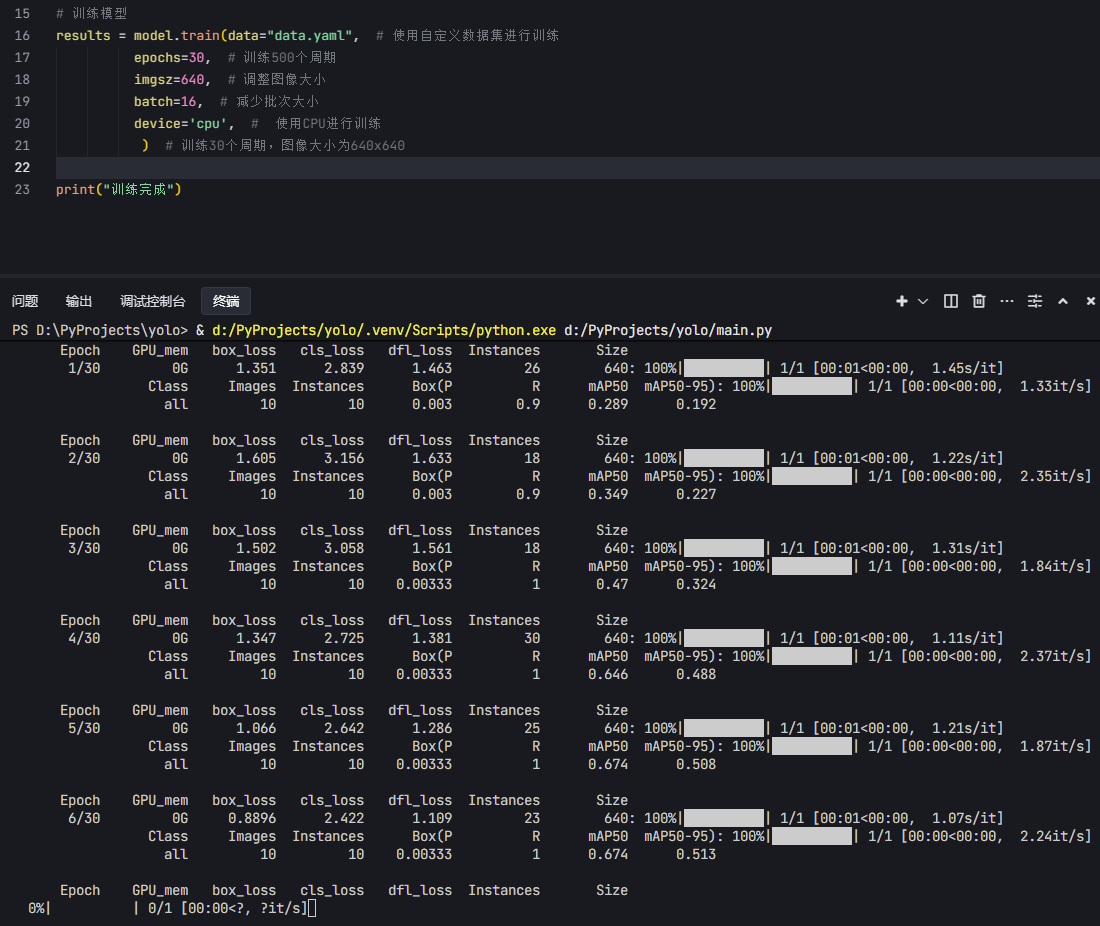Image resolution: width=1100 pixels, height=926 pixels.
Task: Open more actions via the ellipsis icon
Action: point(1006,301)
